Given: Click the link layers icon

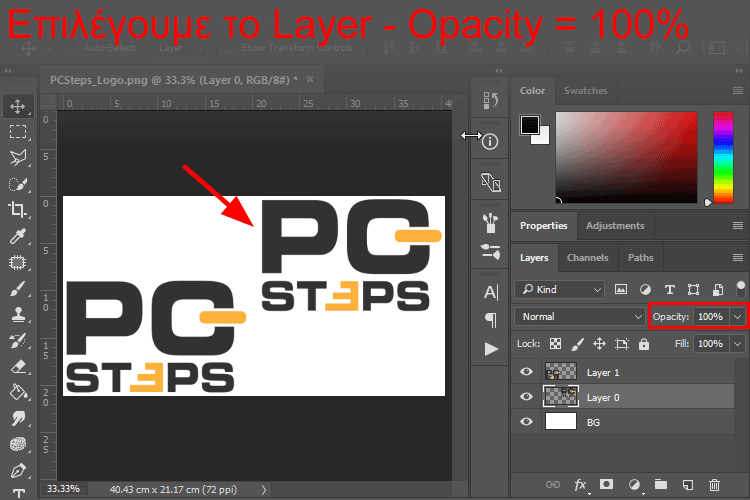Looking at the screenshot, I should (553, 485).
